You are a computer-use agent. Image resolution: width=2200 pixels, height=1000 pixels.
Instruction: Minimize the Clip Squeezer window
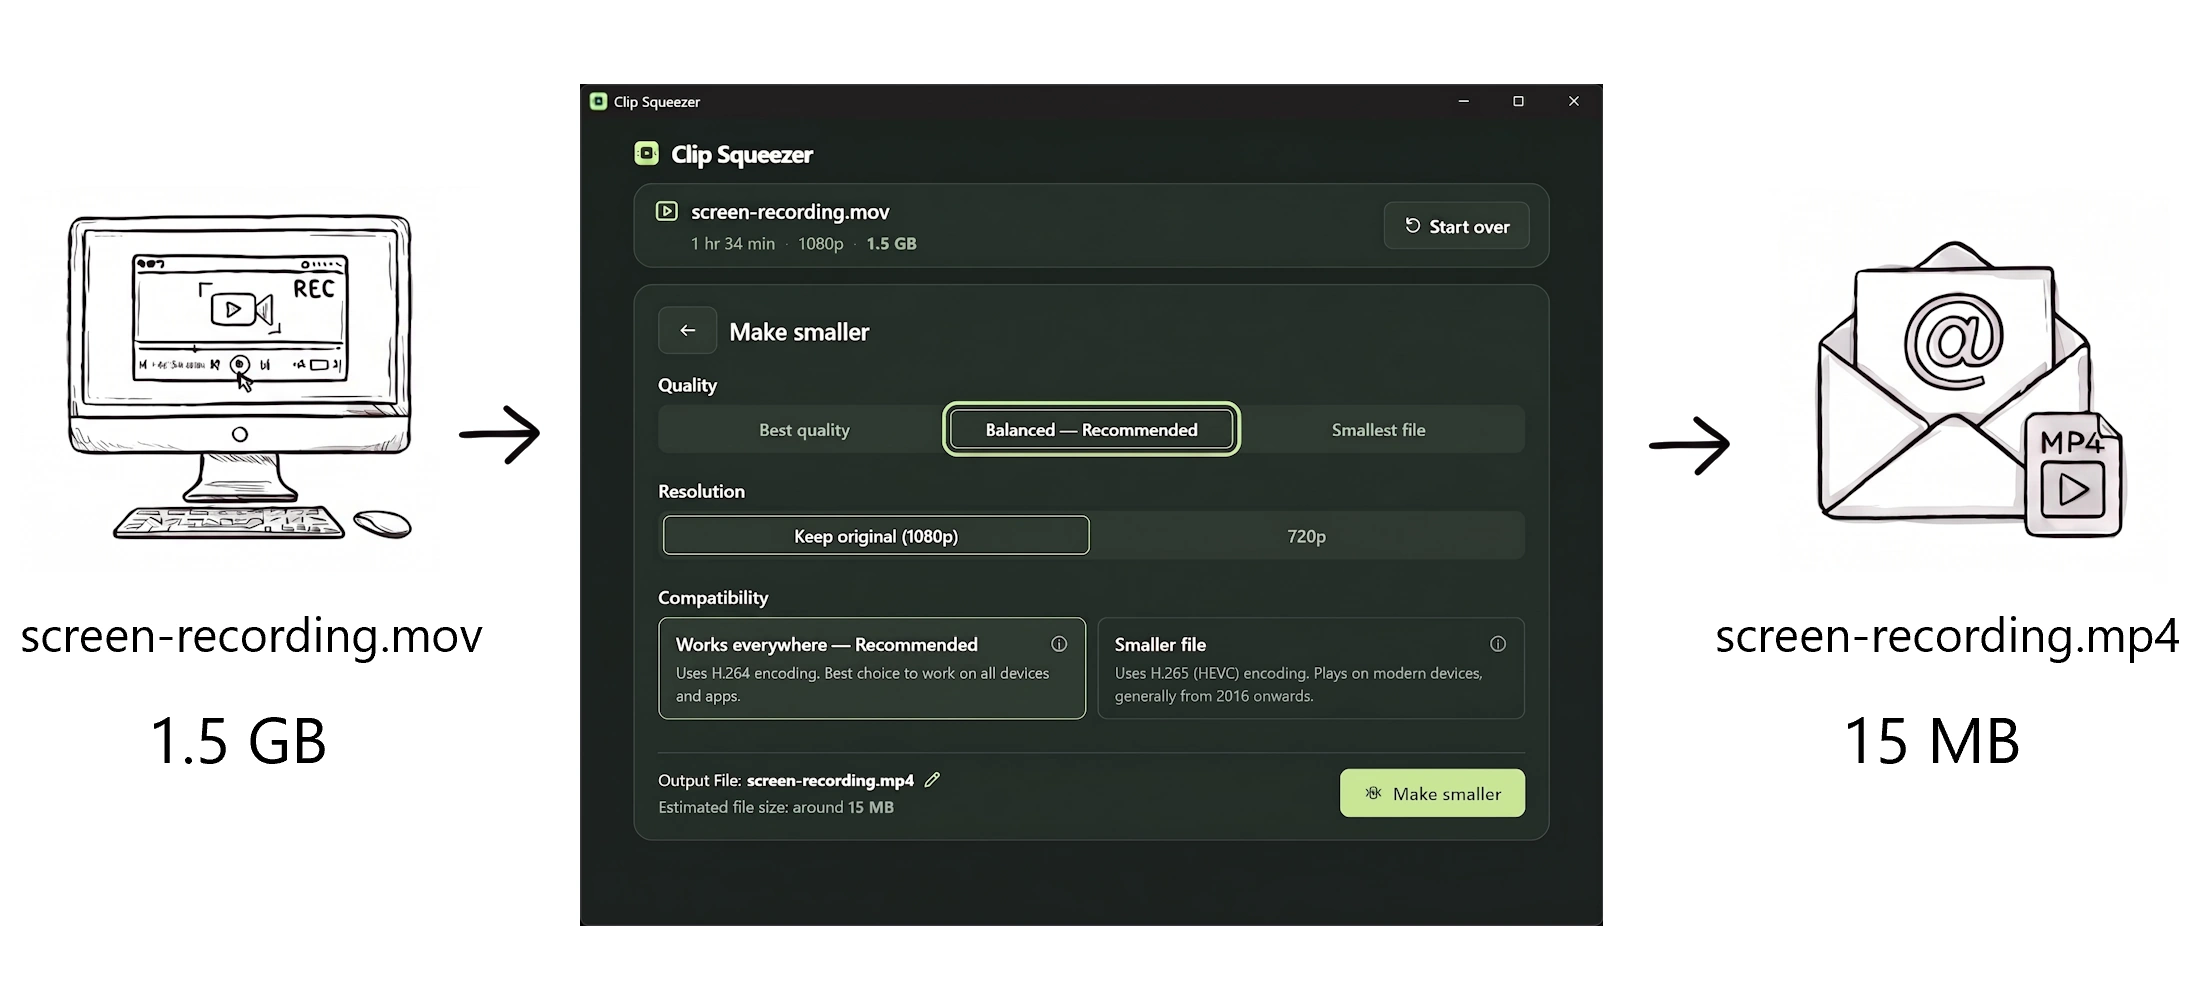coord(1464,101)
